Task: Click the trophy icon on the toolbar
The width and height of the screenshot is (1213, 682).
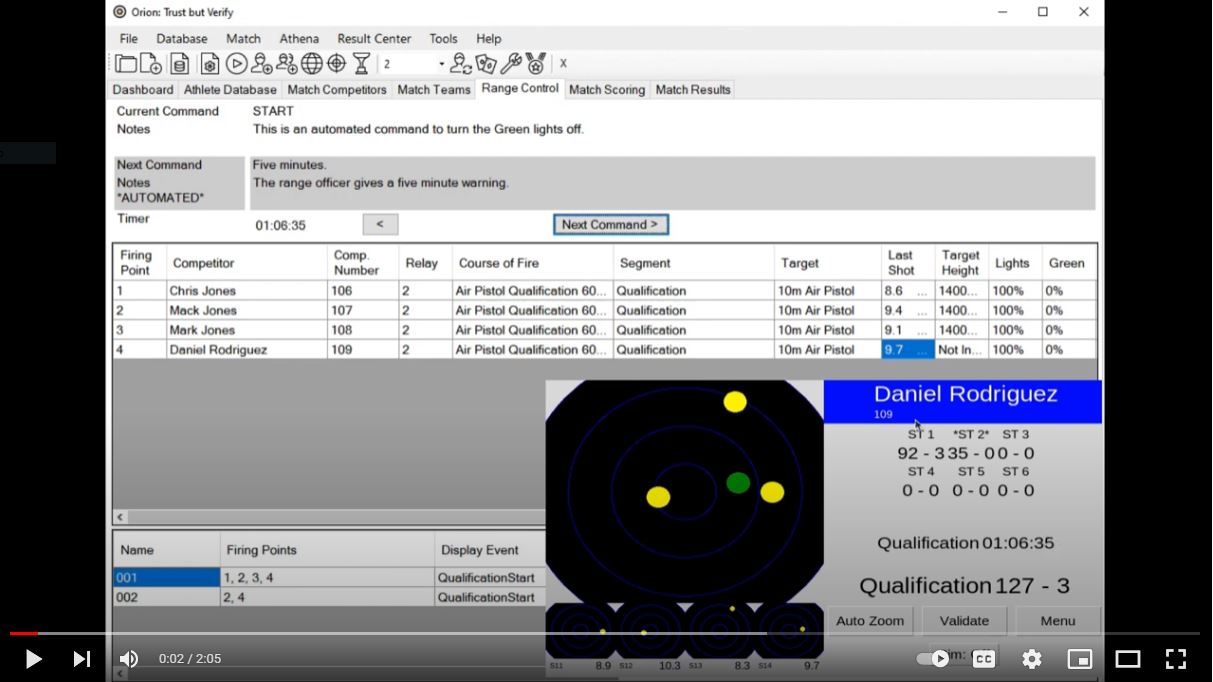Action: [x=362, y=62]
